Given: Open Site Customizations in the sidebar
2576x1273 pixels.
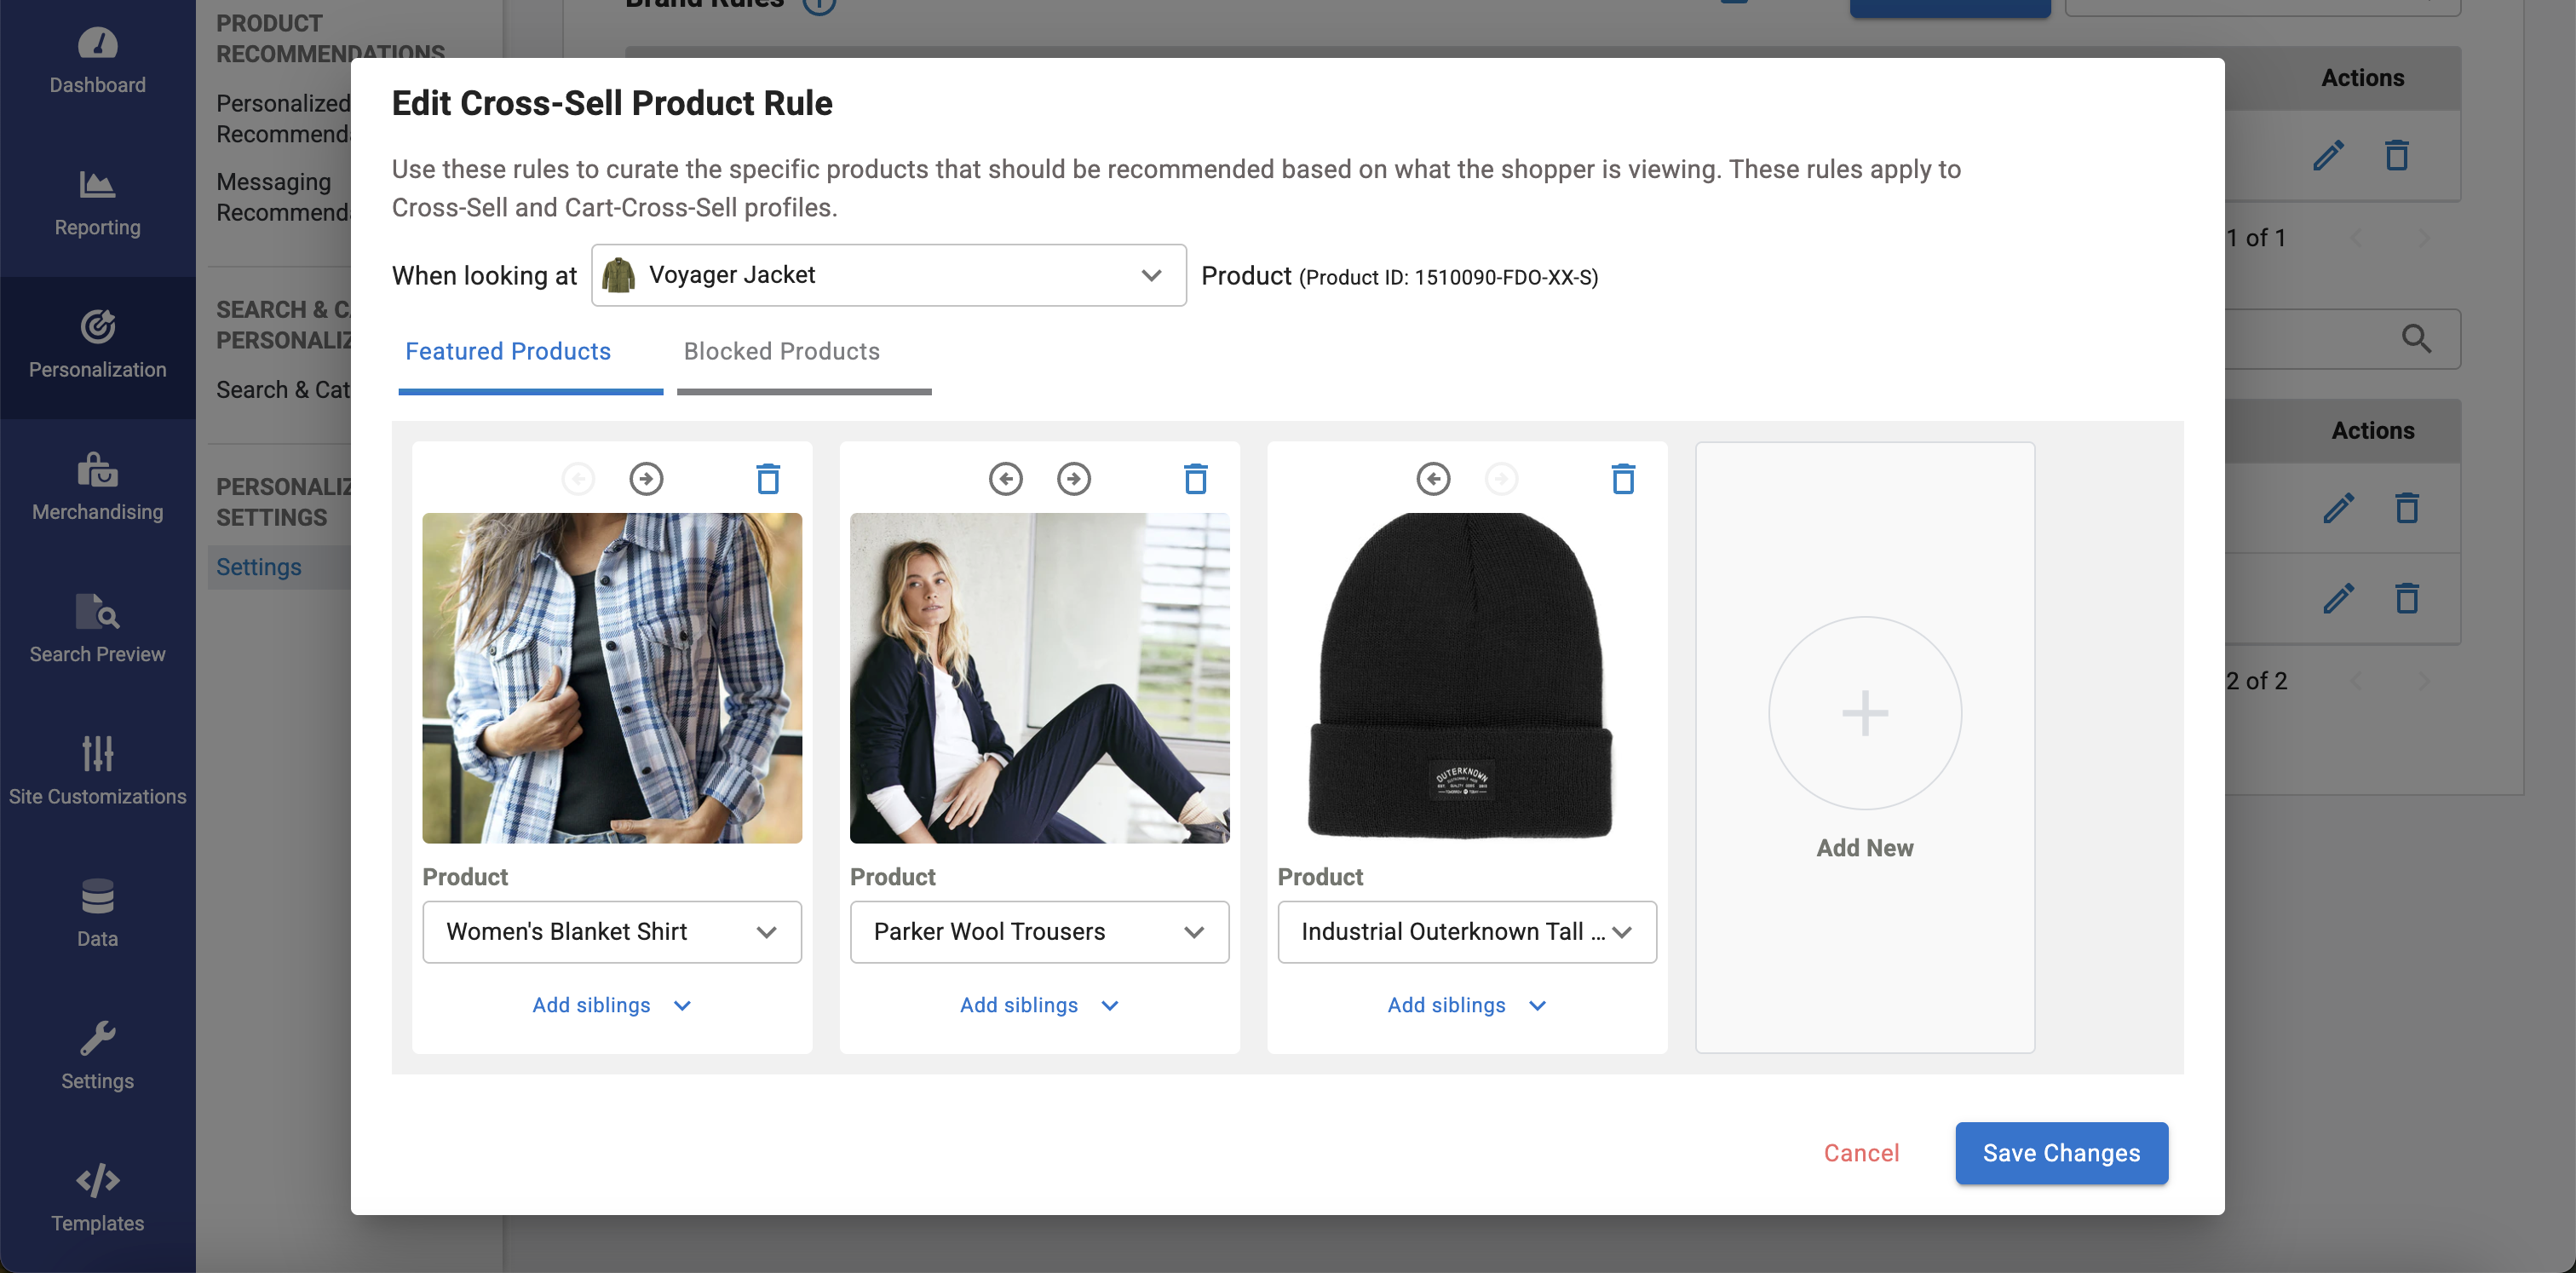Looking at the screenshot, I should pos(97,772).
